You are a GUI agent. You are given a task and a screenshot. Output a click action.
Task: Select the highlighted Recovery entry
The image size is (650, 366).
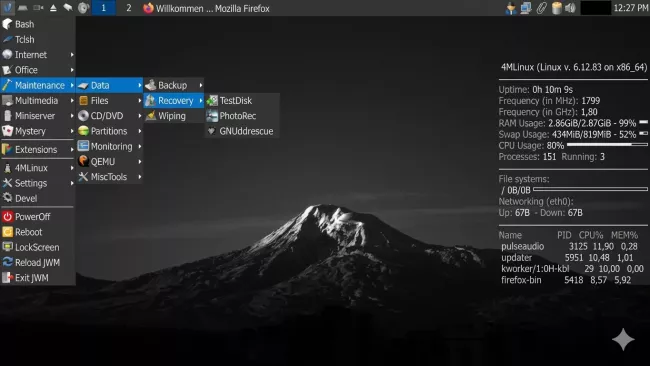click(174, 101)
